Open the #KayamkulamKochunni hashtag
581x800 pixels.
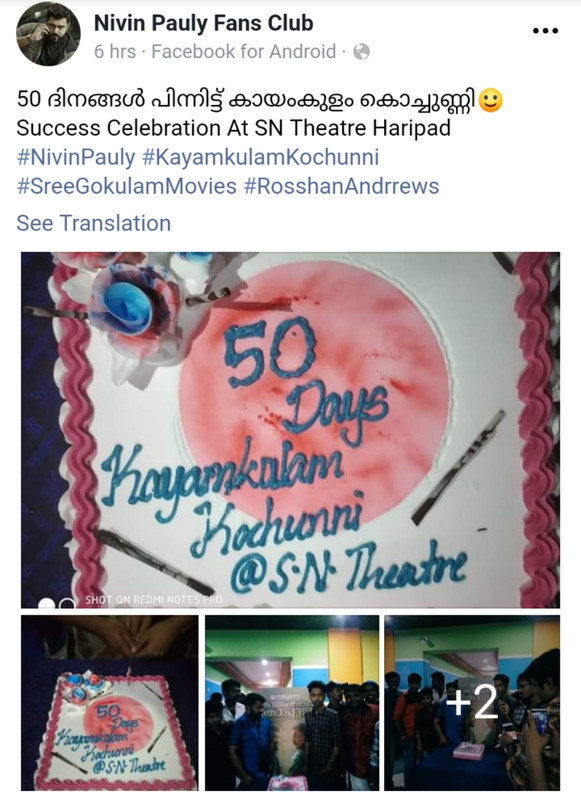pyautogui.click(x=261, y=158)
